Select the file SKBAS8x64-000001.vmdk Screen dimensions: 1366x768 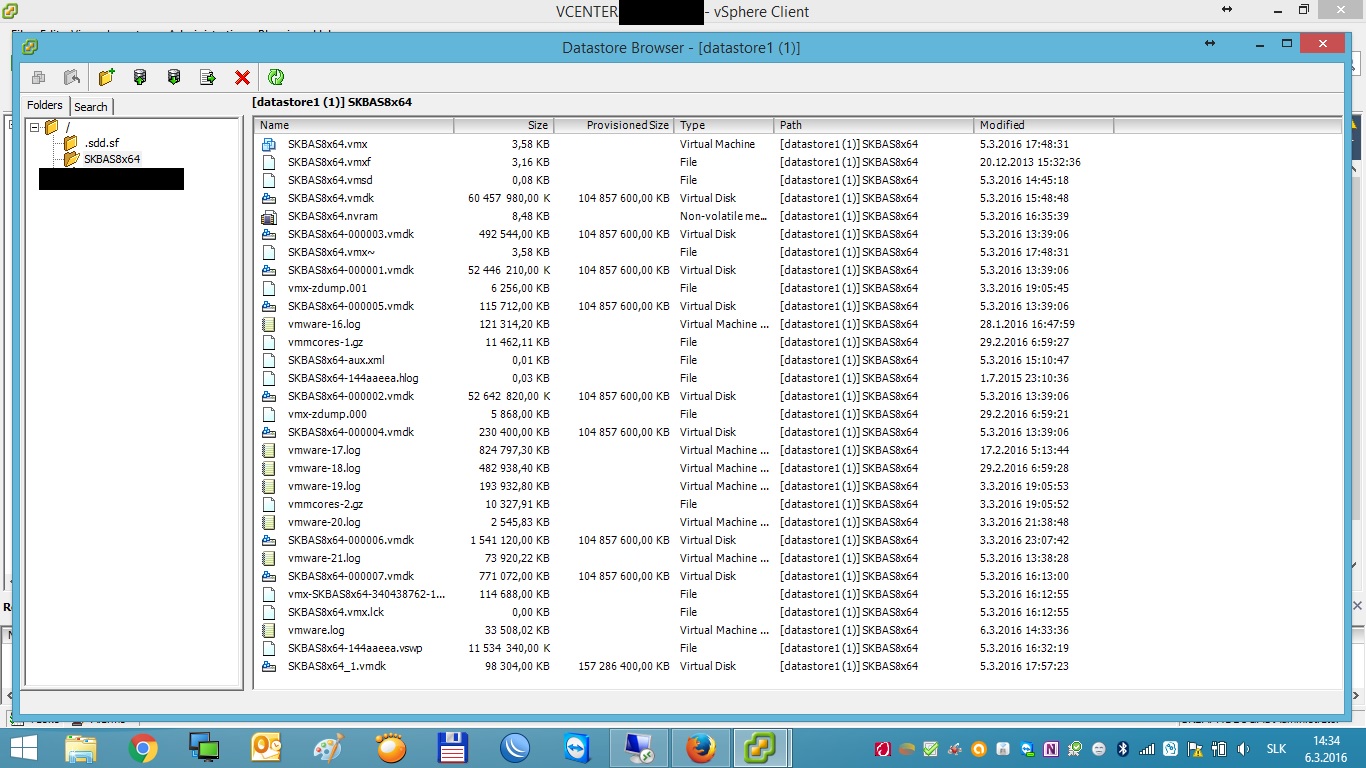pyautogui.click(x=351, y=270)
